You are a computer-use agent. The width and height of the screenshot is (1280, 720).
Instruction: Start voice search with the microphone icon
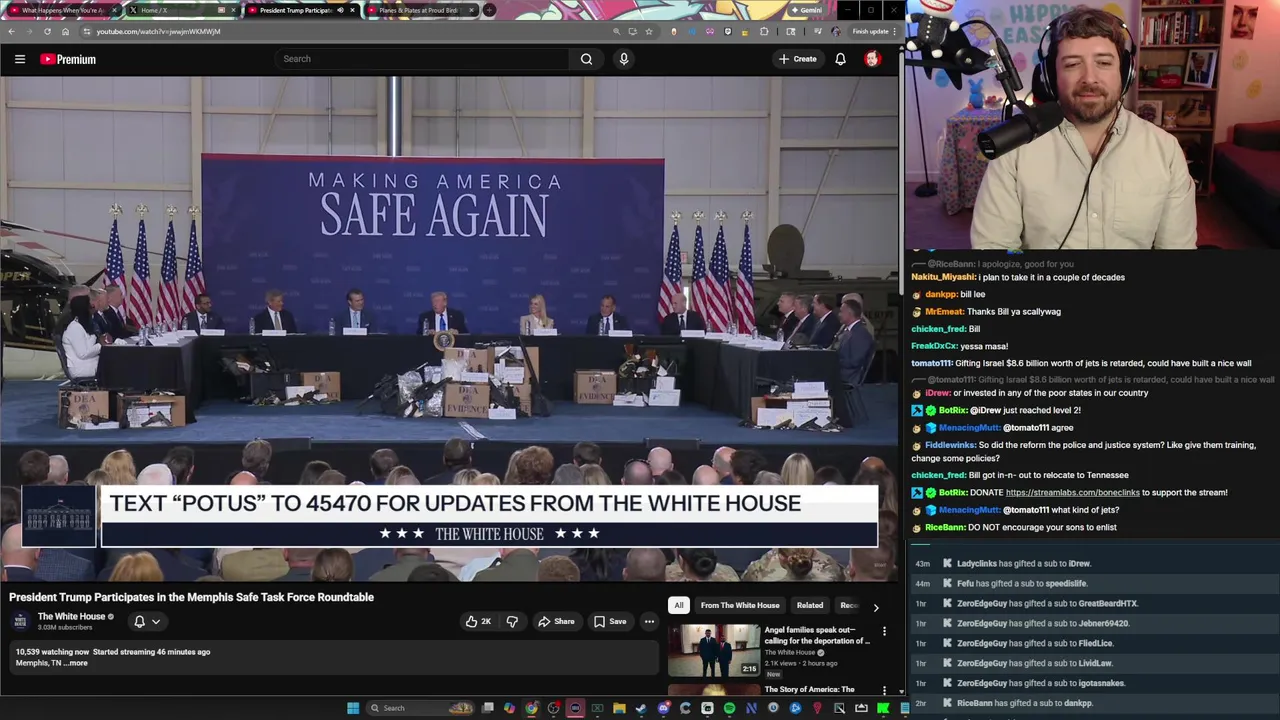pyautogui.click(x=624, y=59)
